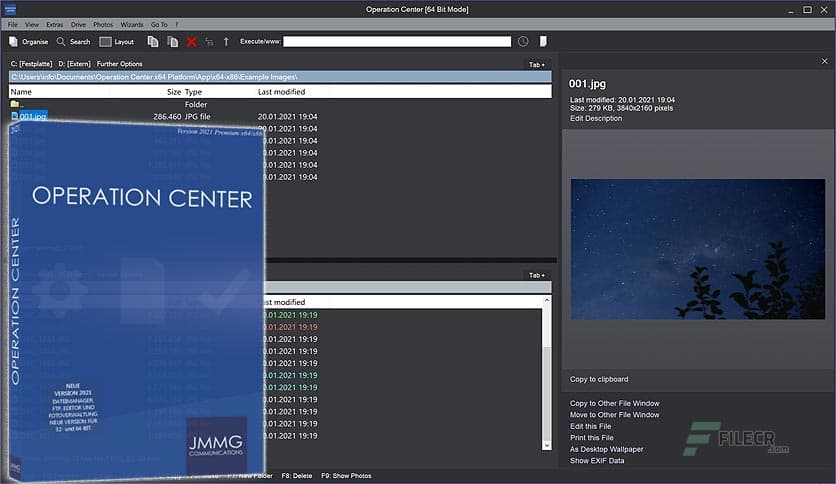Set image As Desktop Wallpaper
This screenshot has width=836, height=484.
pos(606,449)
